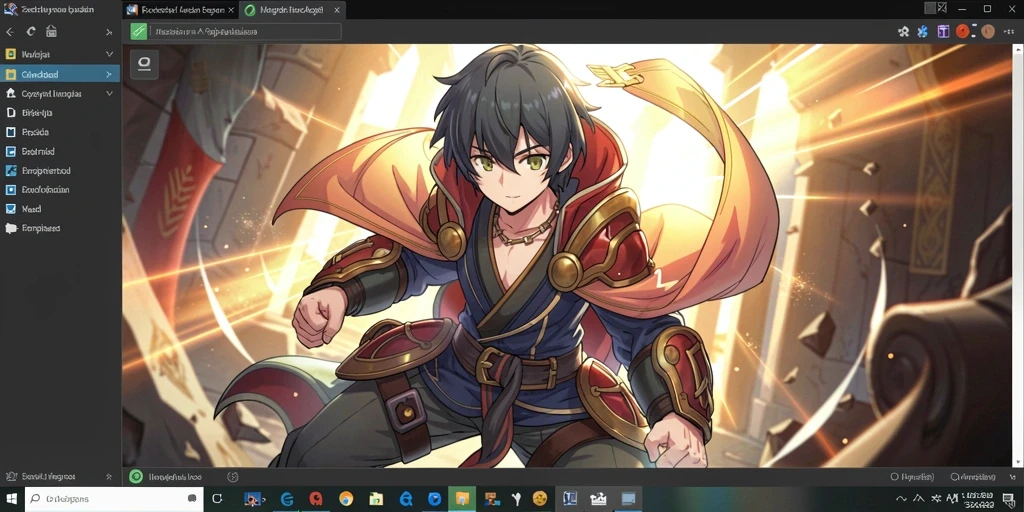The width and height of the screenshot is (1024, 512).
Task: Select the sidebar row with the house icon
Action: [60, 93]
